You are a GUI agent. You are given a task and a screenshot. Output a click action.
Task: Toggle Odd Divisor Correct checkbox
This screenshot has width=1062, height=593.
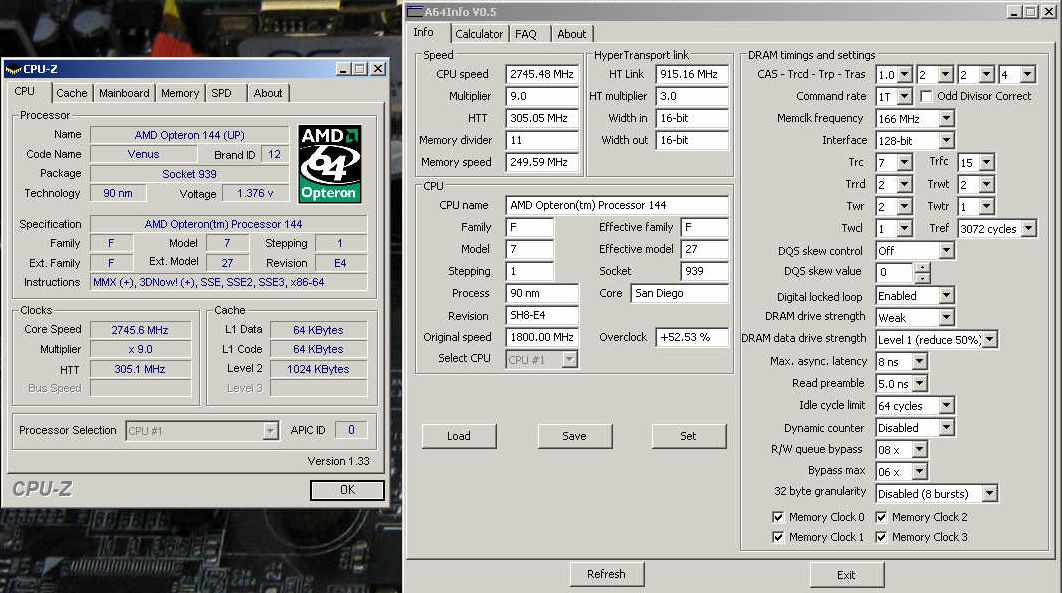[x=926, y=96]
